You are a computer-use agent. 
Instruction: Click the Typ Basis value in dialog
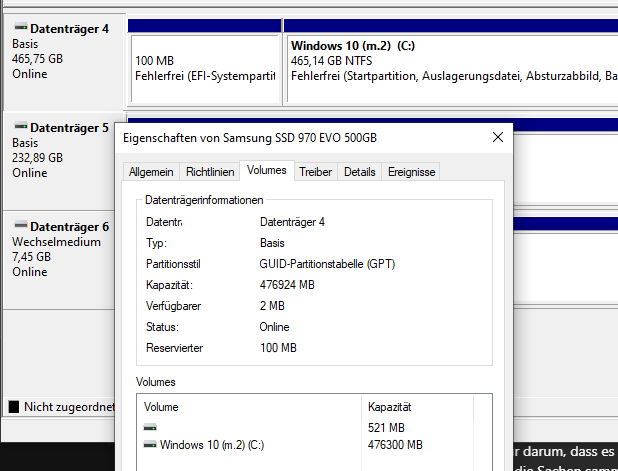coord(272,243)
